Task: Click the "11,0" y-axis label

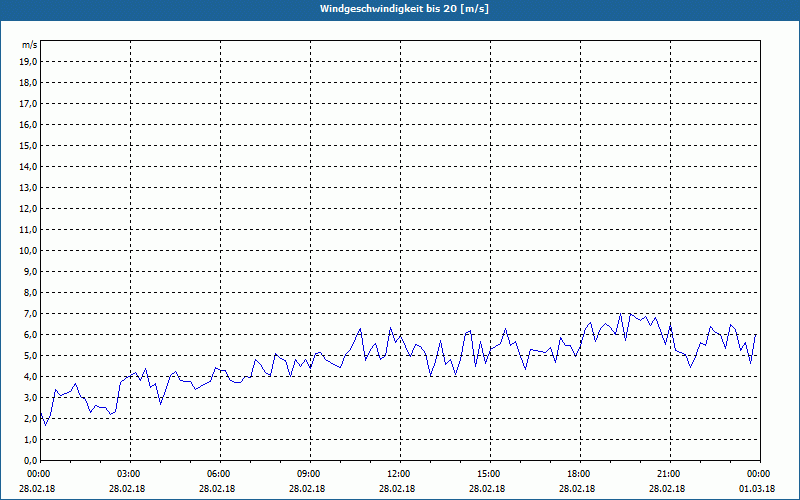Action: click(x=28, y=230)
